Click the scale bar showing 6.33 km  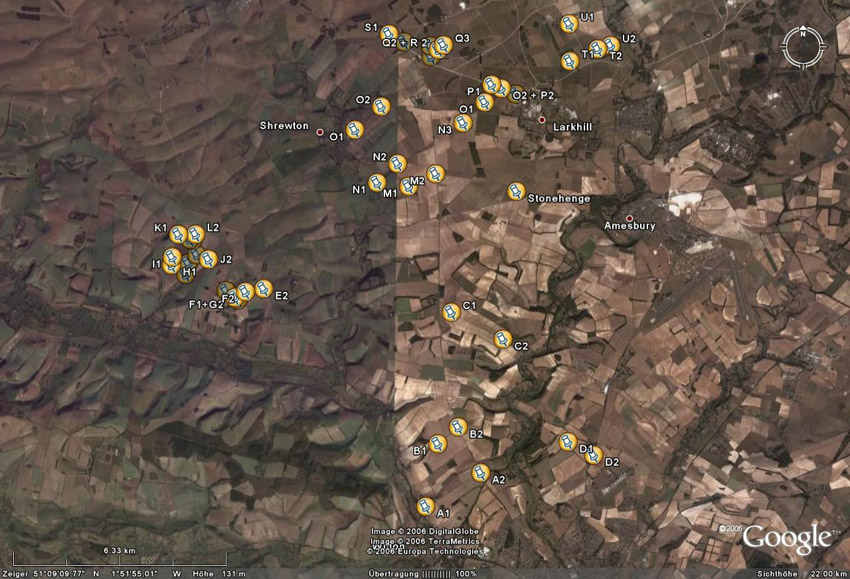(118, 558)
